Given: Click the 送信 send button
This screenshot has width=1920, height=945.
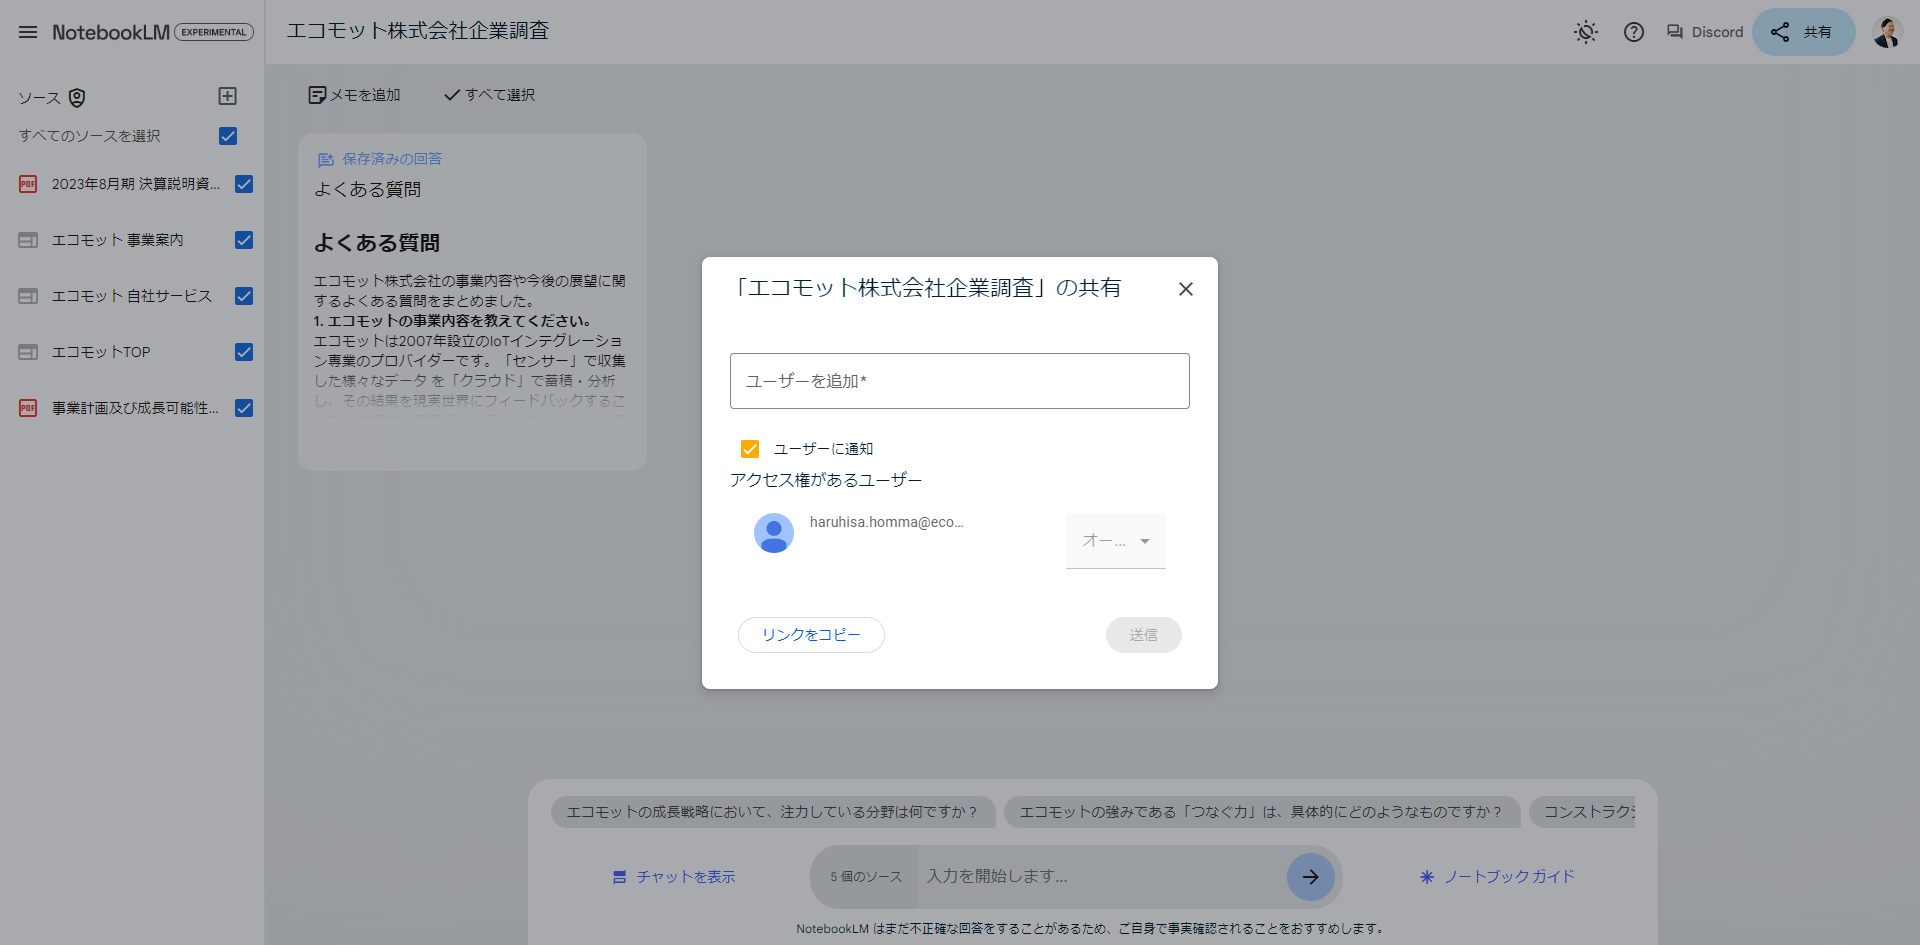Looking at the screenshot, I should [1144, 635].
